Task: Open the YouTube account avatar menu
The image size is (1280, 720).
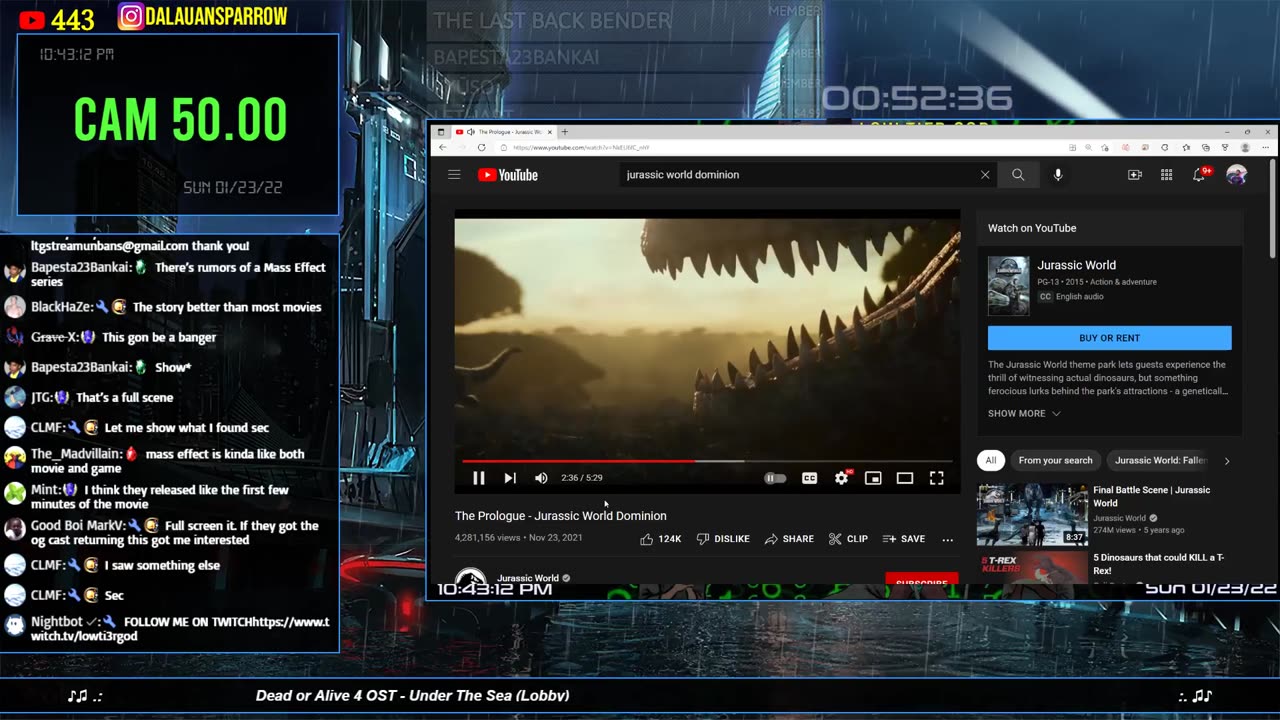Action: point(1237,175)
